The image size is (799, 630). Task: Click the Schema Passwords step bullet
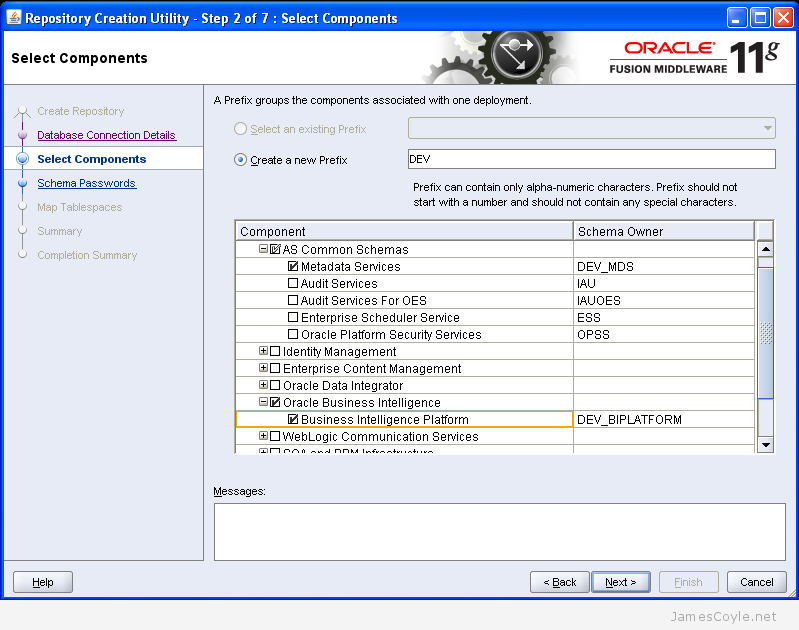[x=22, y=183]
